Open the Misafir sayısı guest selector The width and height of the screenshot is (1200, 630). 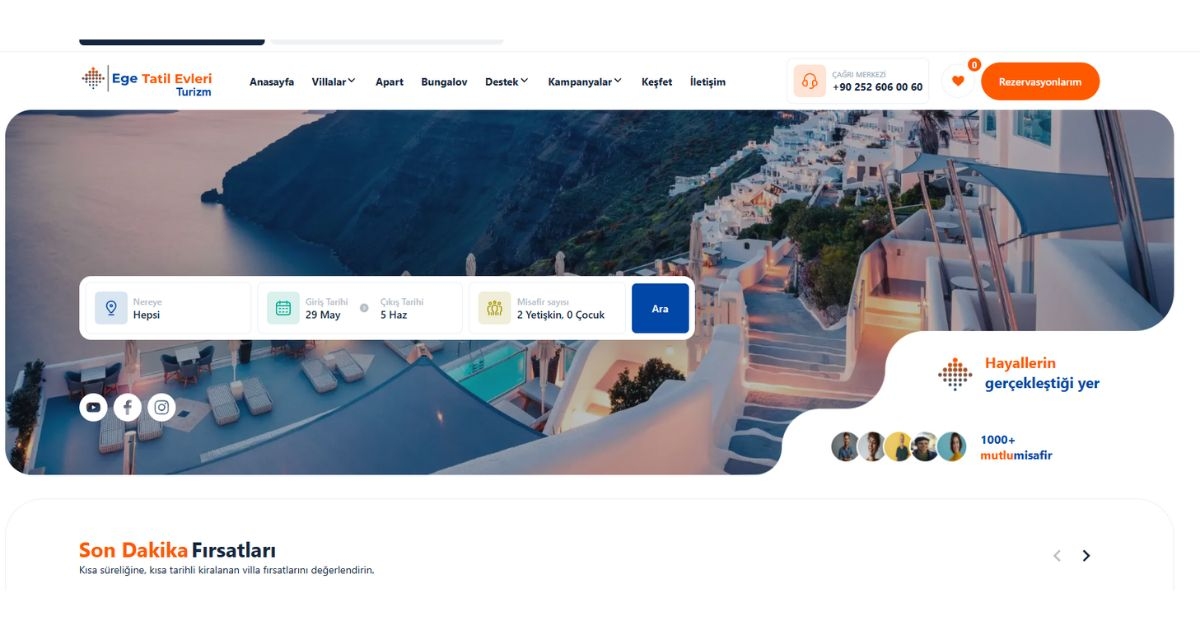click(x=547, y=308)
